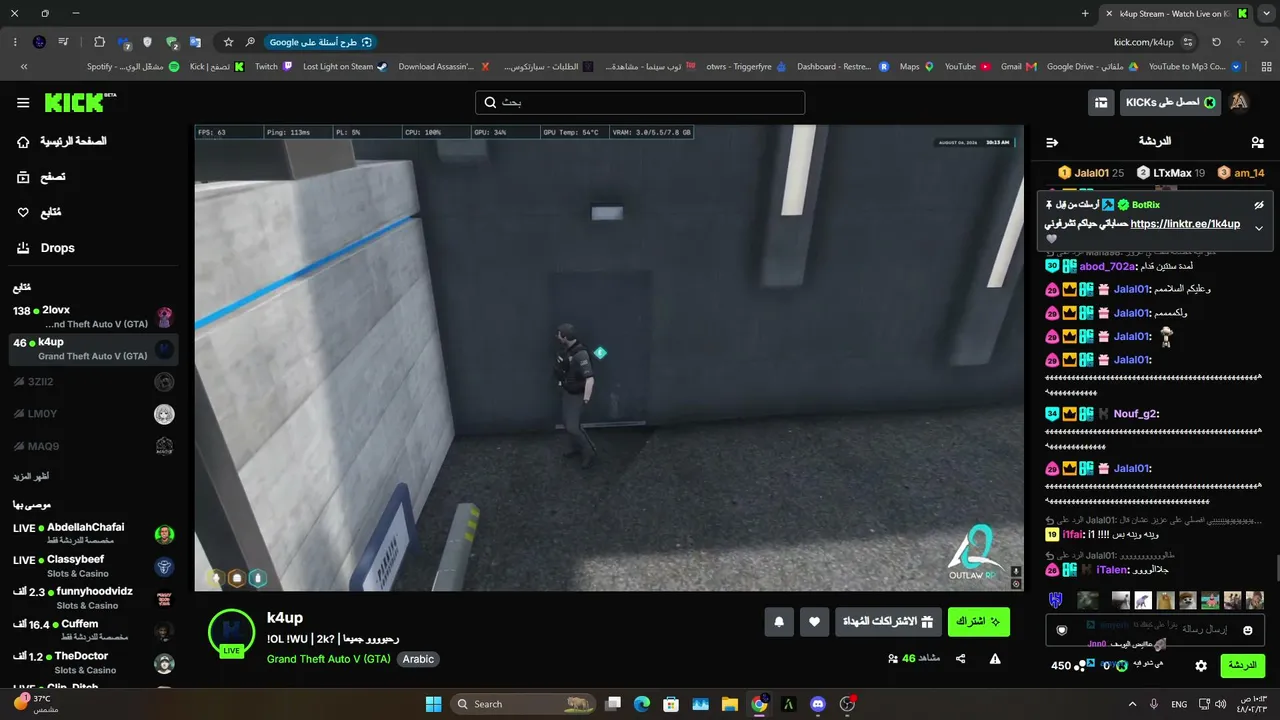
Task: Open the user profile avatar menu
Action: (1239, 103)
